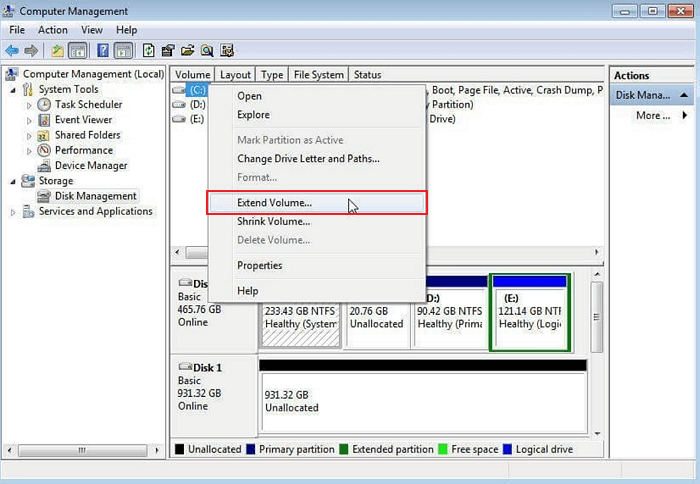
Task: Select the Disk 1 unallocated 931.32 GB block
Action: point(420,401)
